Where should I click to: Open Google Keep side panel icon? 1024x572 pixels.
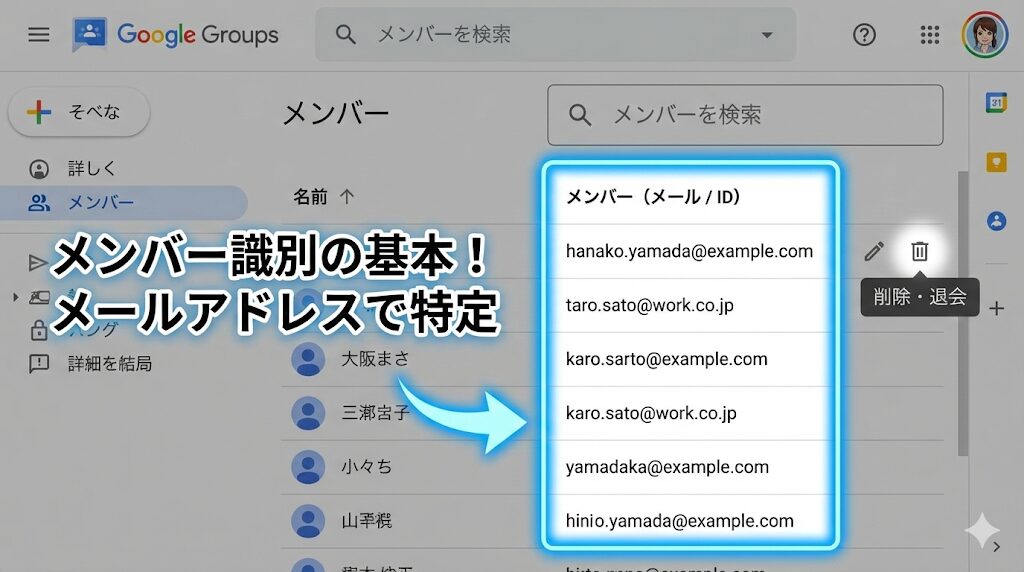tap(996, 162)
